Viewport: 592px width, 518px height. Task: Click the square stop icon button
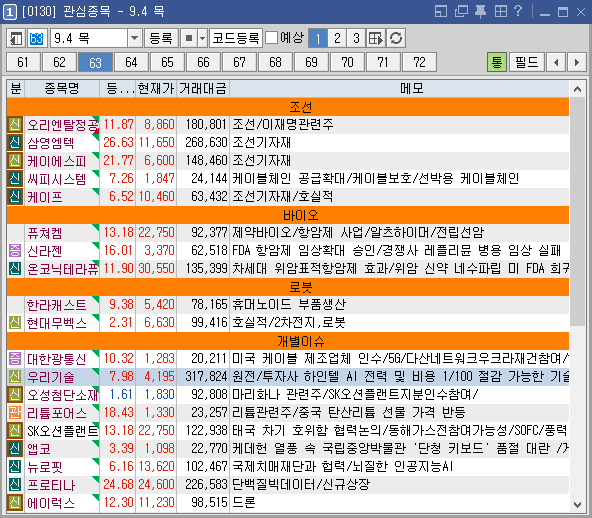189,38
